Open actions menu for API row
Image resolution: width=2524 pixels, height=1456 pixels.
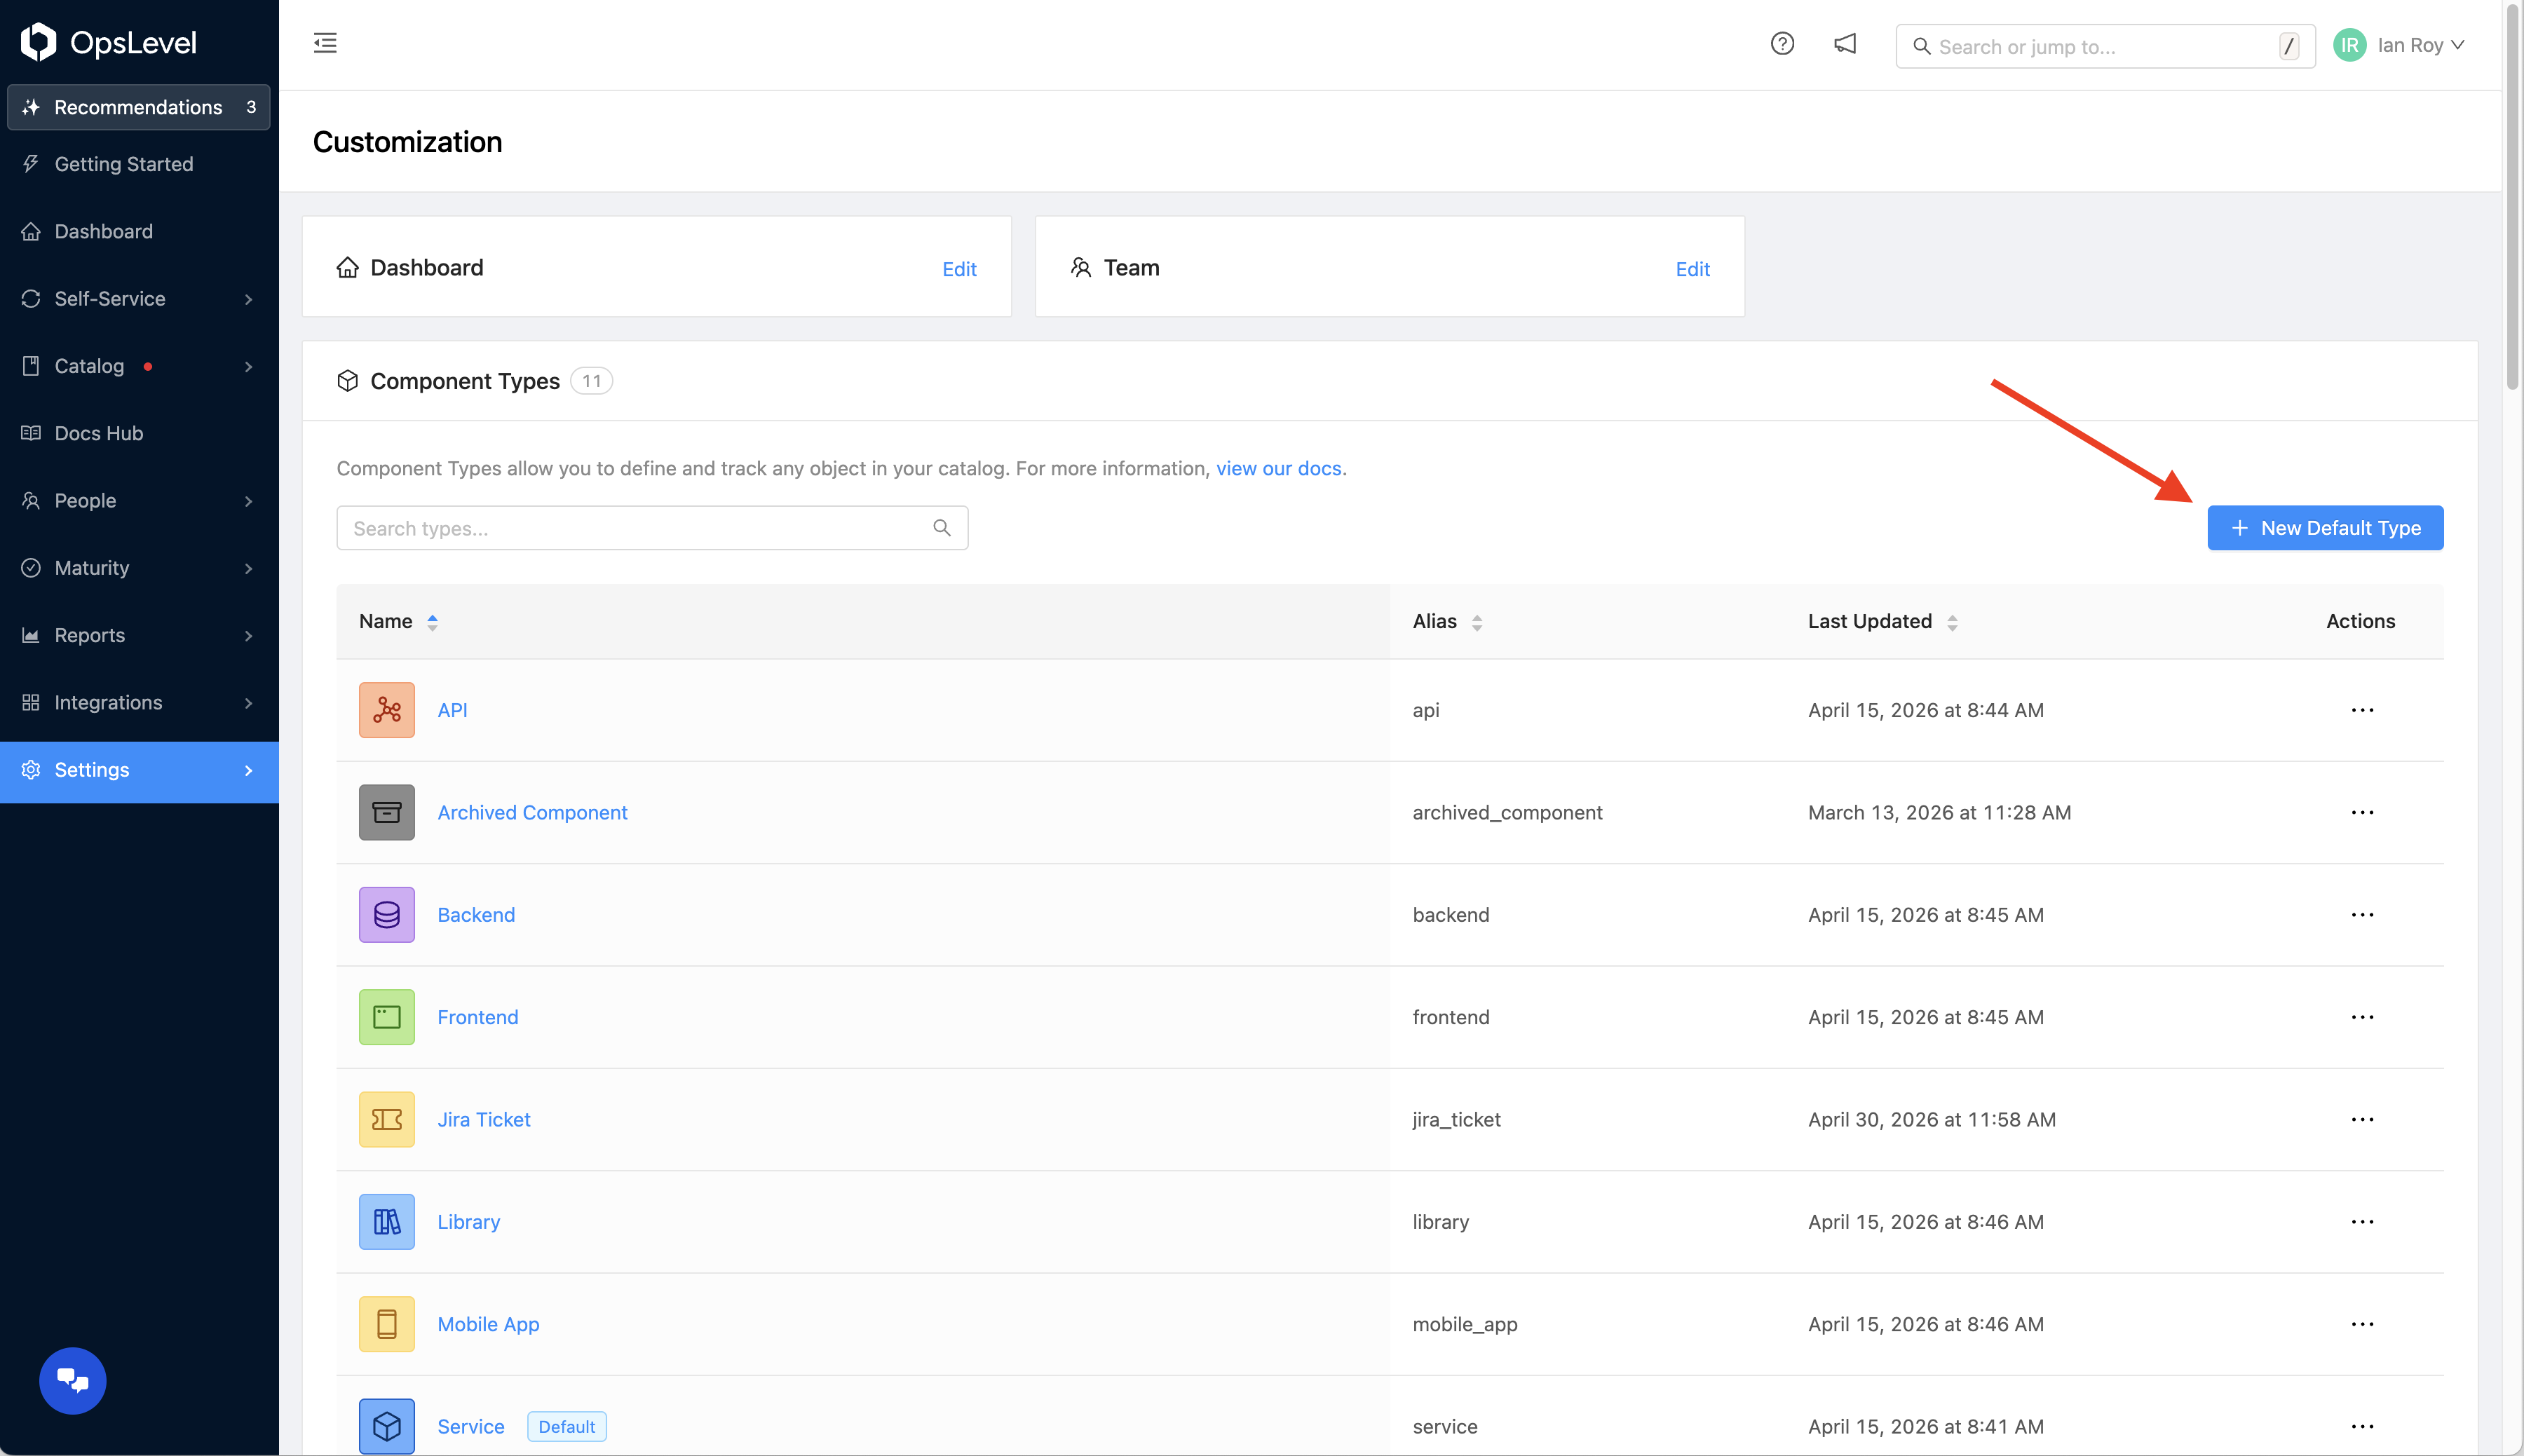click(x=2362, y=710)
